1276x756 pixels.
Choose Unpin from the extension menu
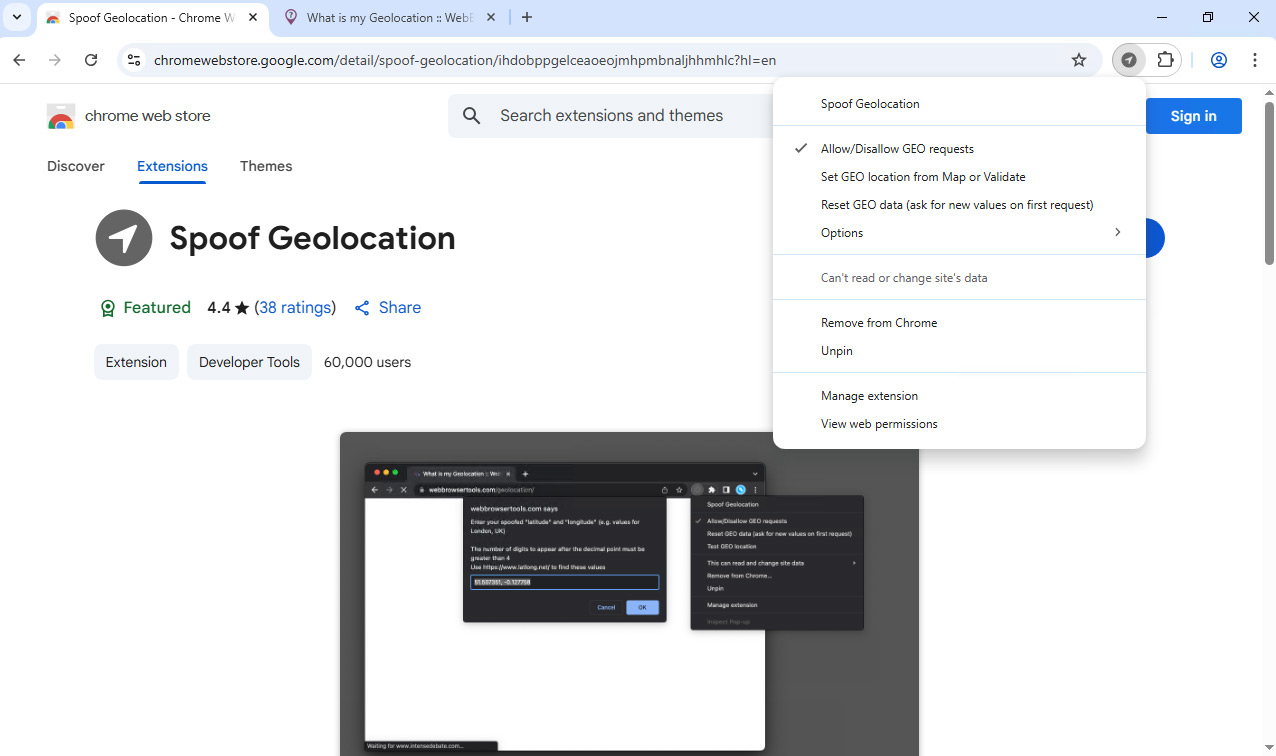(x=959, y=351)
